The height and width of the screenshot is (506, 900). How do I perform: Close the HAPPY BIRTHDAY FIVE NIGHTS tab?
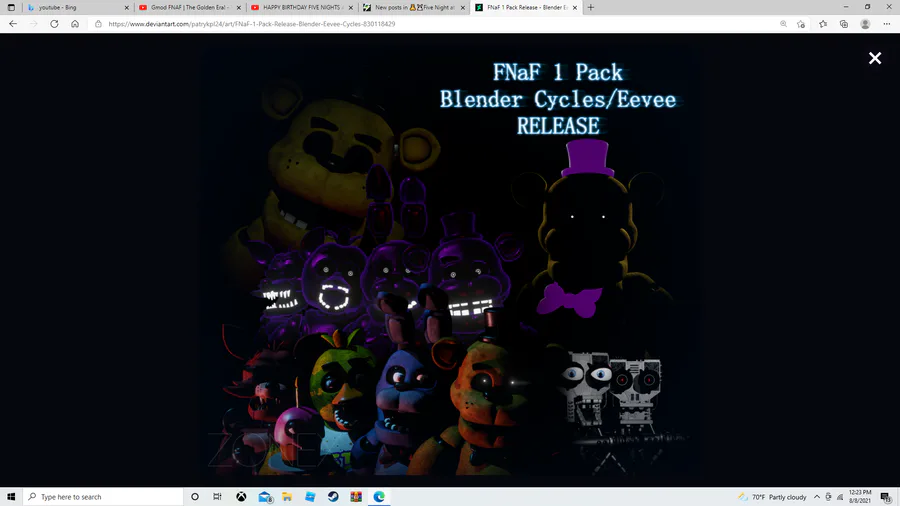[351, 7]
